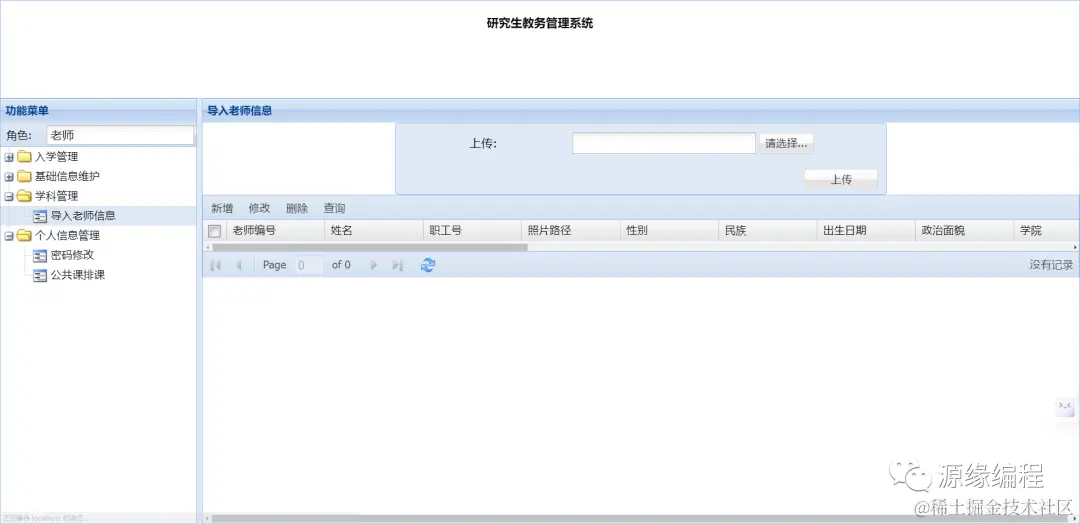Select 密码修改 tree item
This screenshot has height=524, width=1080.
(72, 255)
